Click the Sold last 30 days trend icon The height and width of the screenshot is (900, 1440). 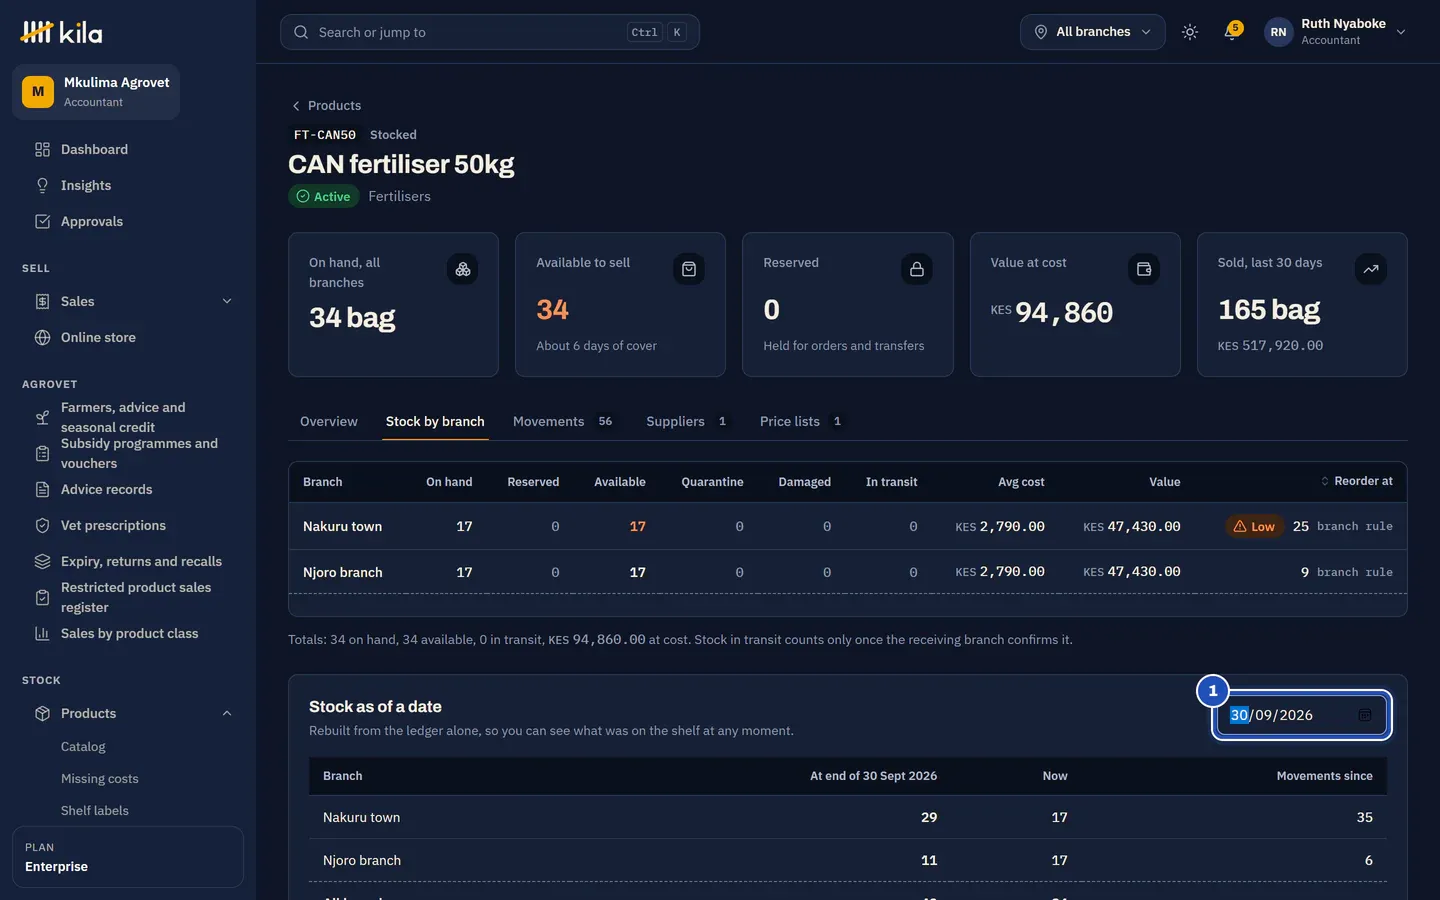[x=1371, y=269]
